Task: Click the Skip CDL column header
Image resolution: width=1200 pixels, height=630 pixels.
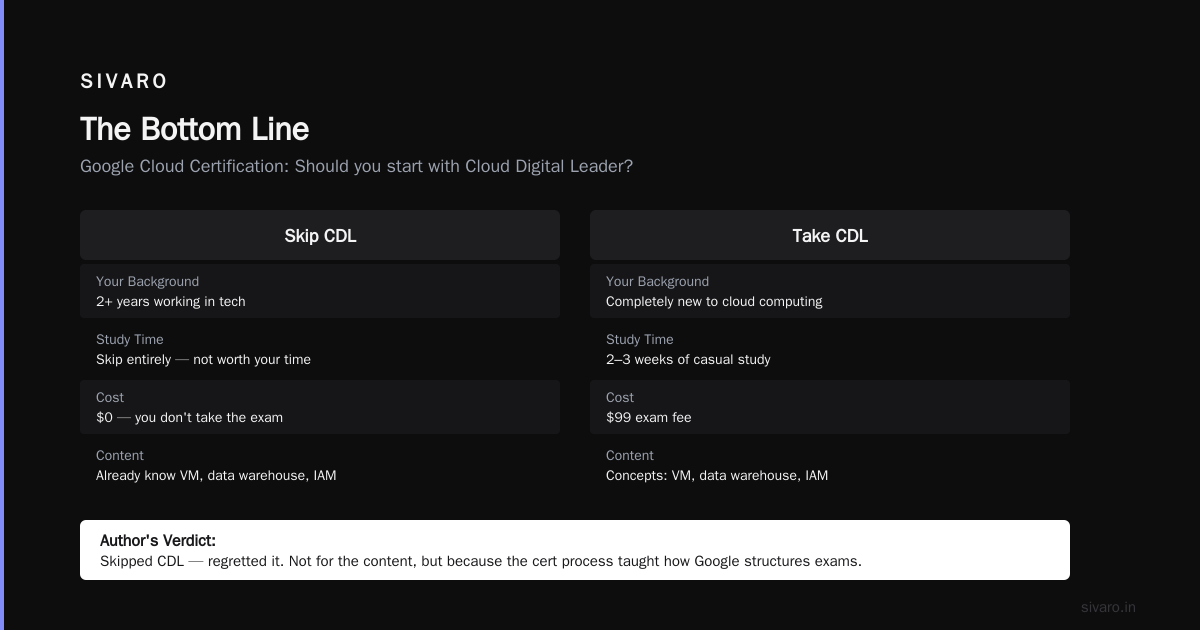Action: pyautogui.click(x=320, y=235)
